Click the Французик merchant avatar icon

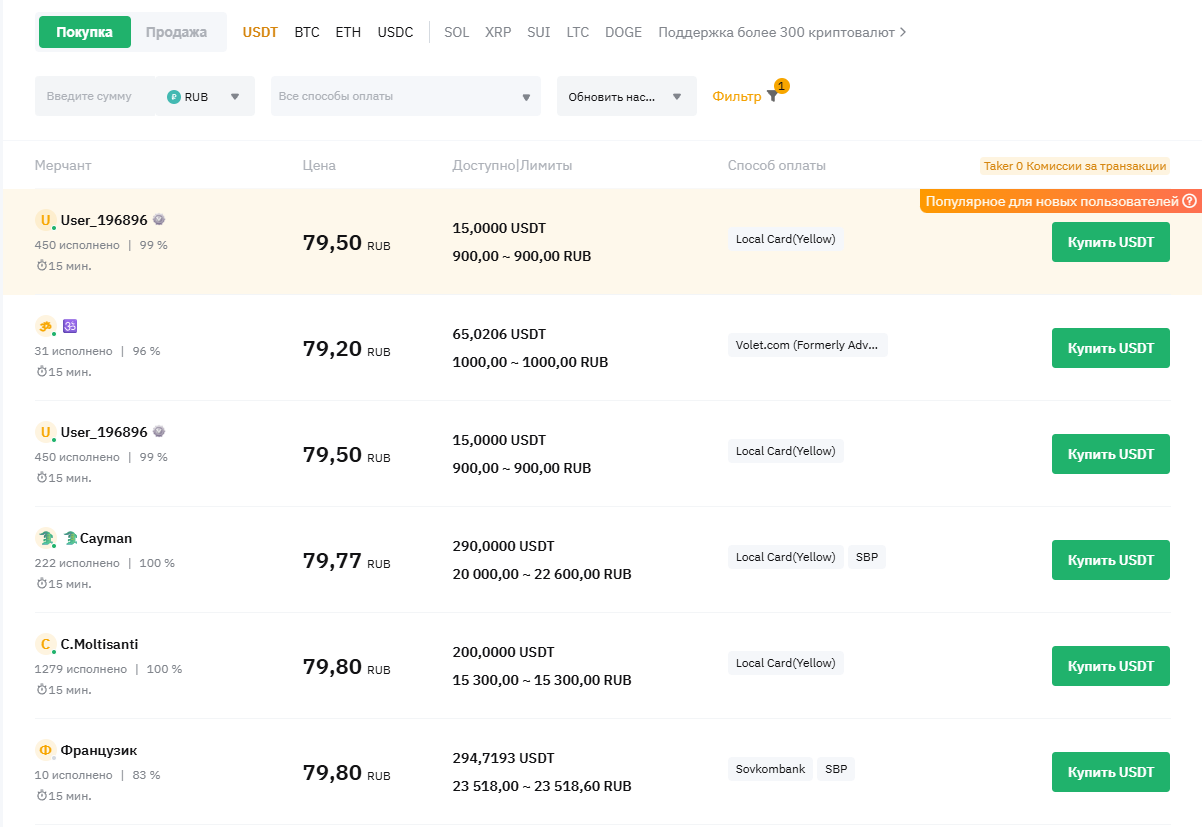(45, 750)
